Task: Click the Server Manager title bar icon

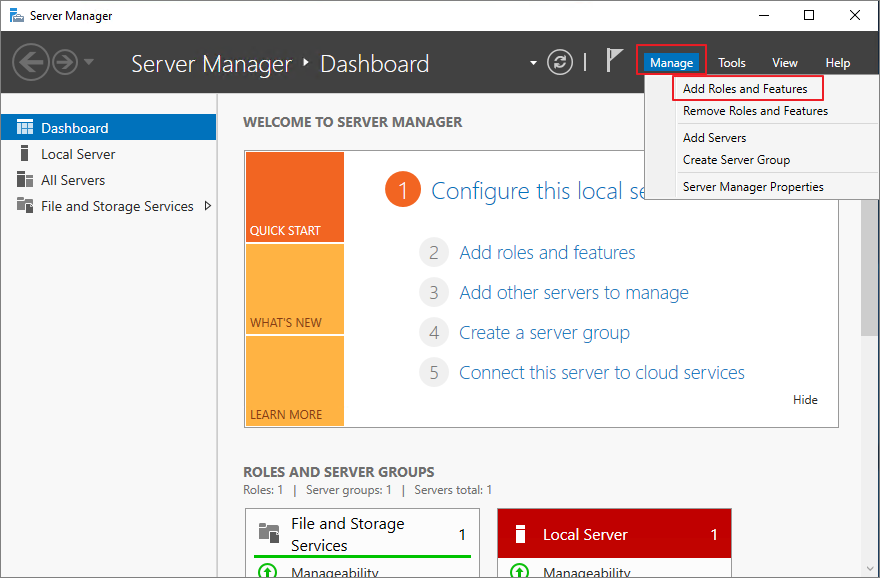Action: tap(17, 16)
